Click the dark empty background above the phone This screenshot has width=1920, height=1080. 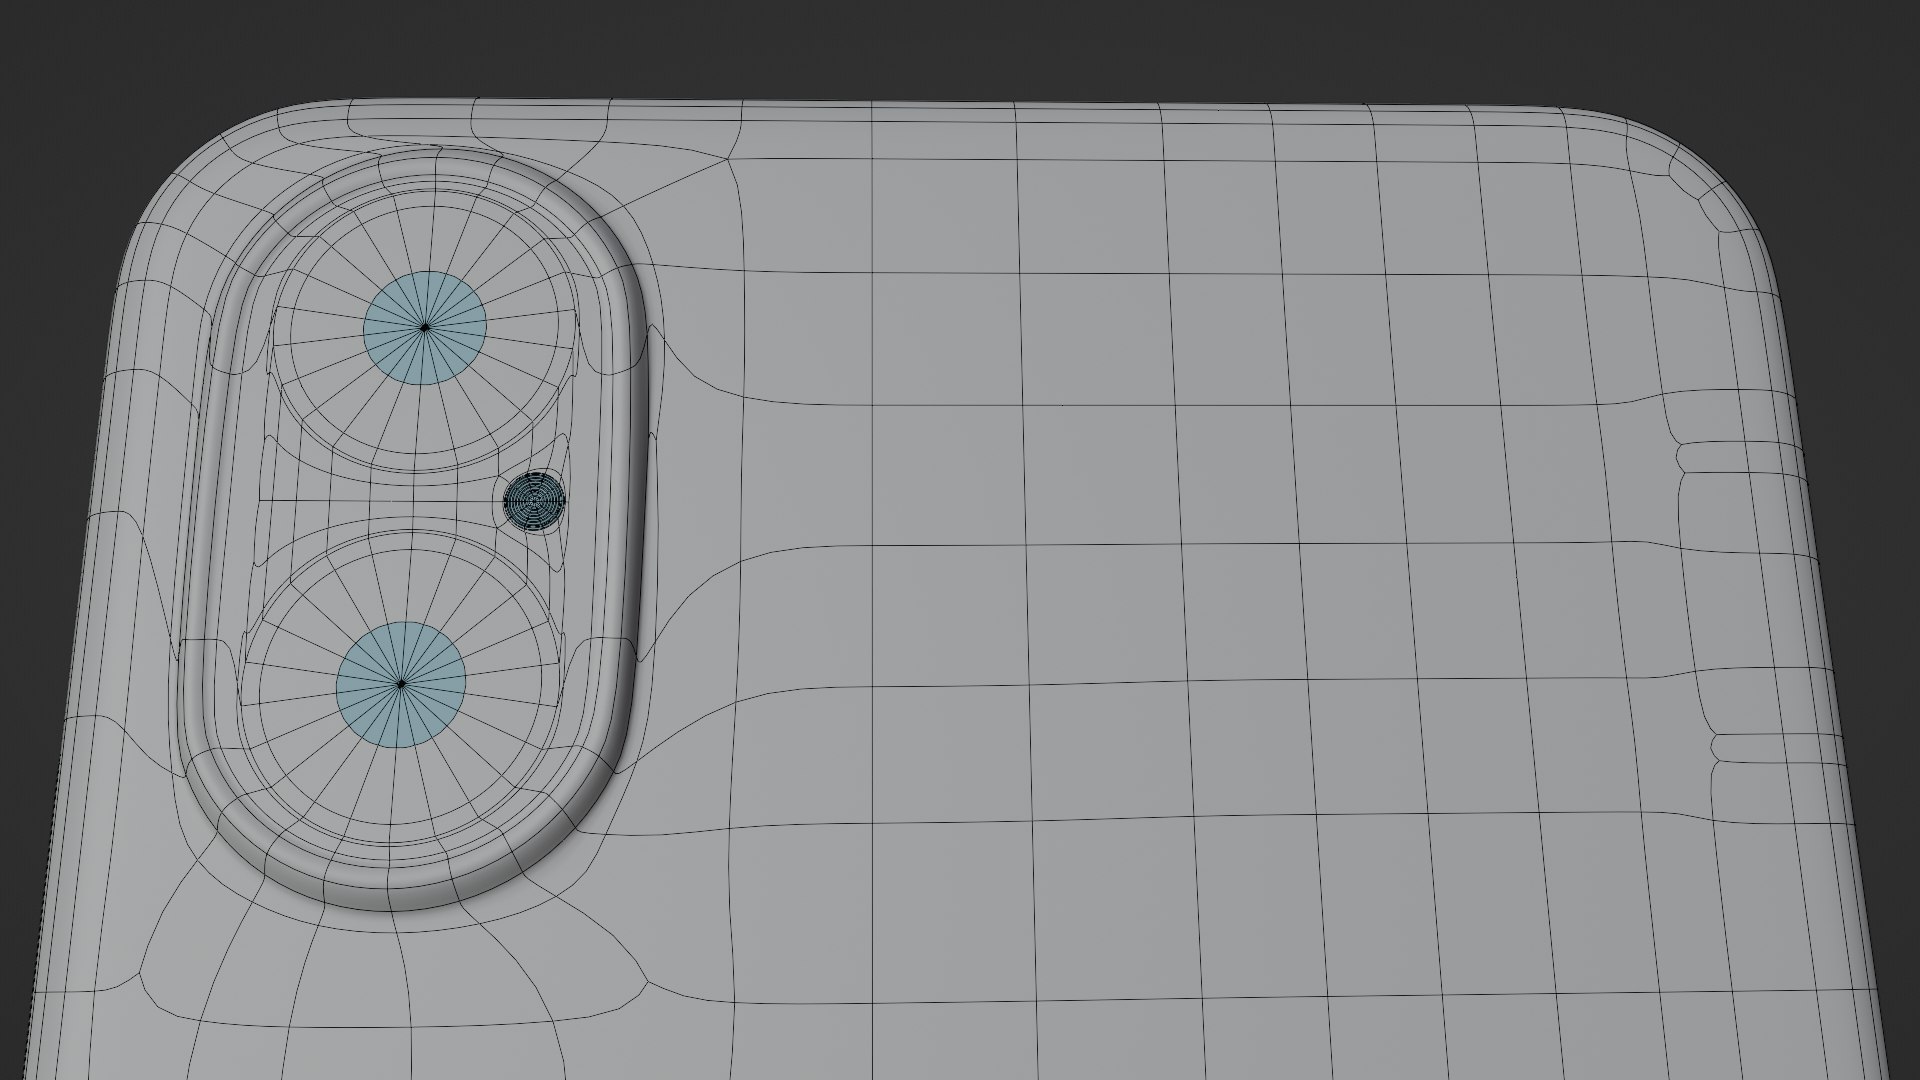coord(960,45)
